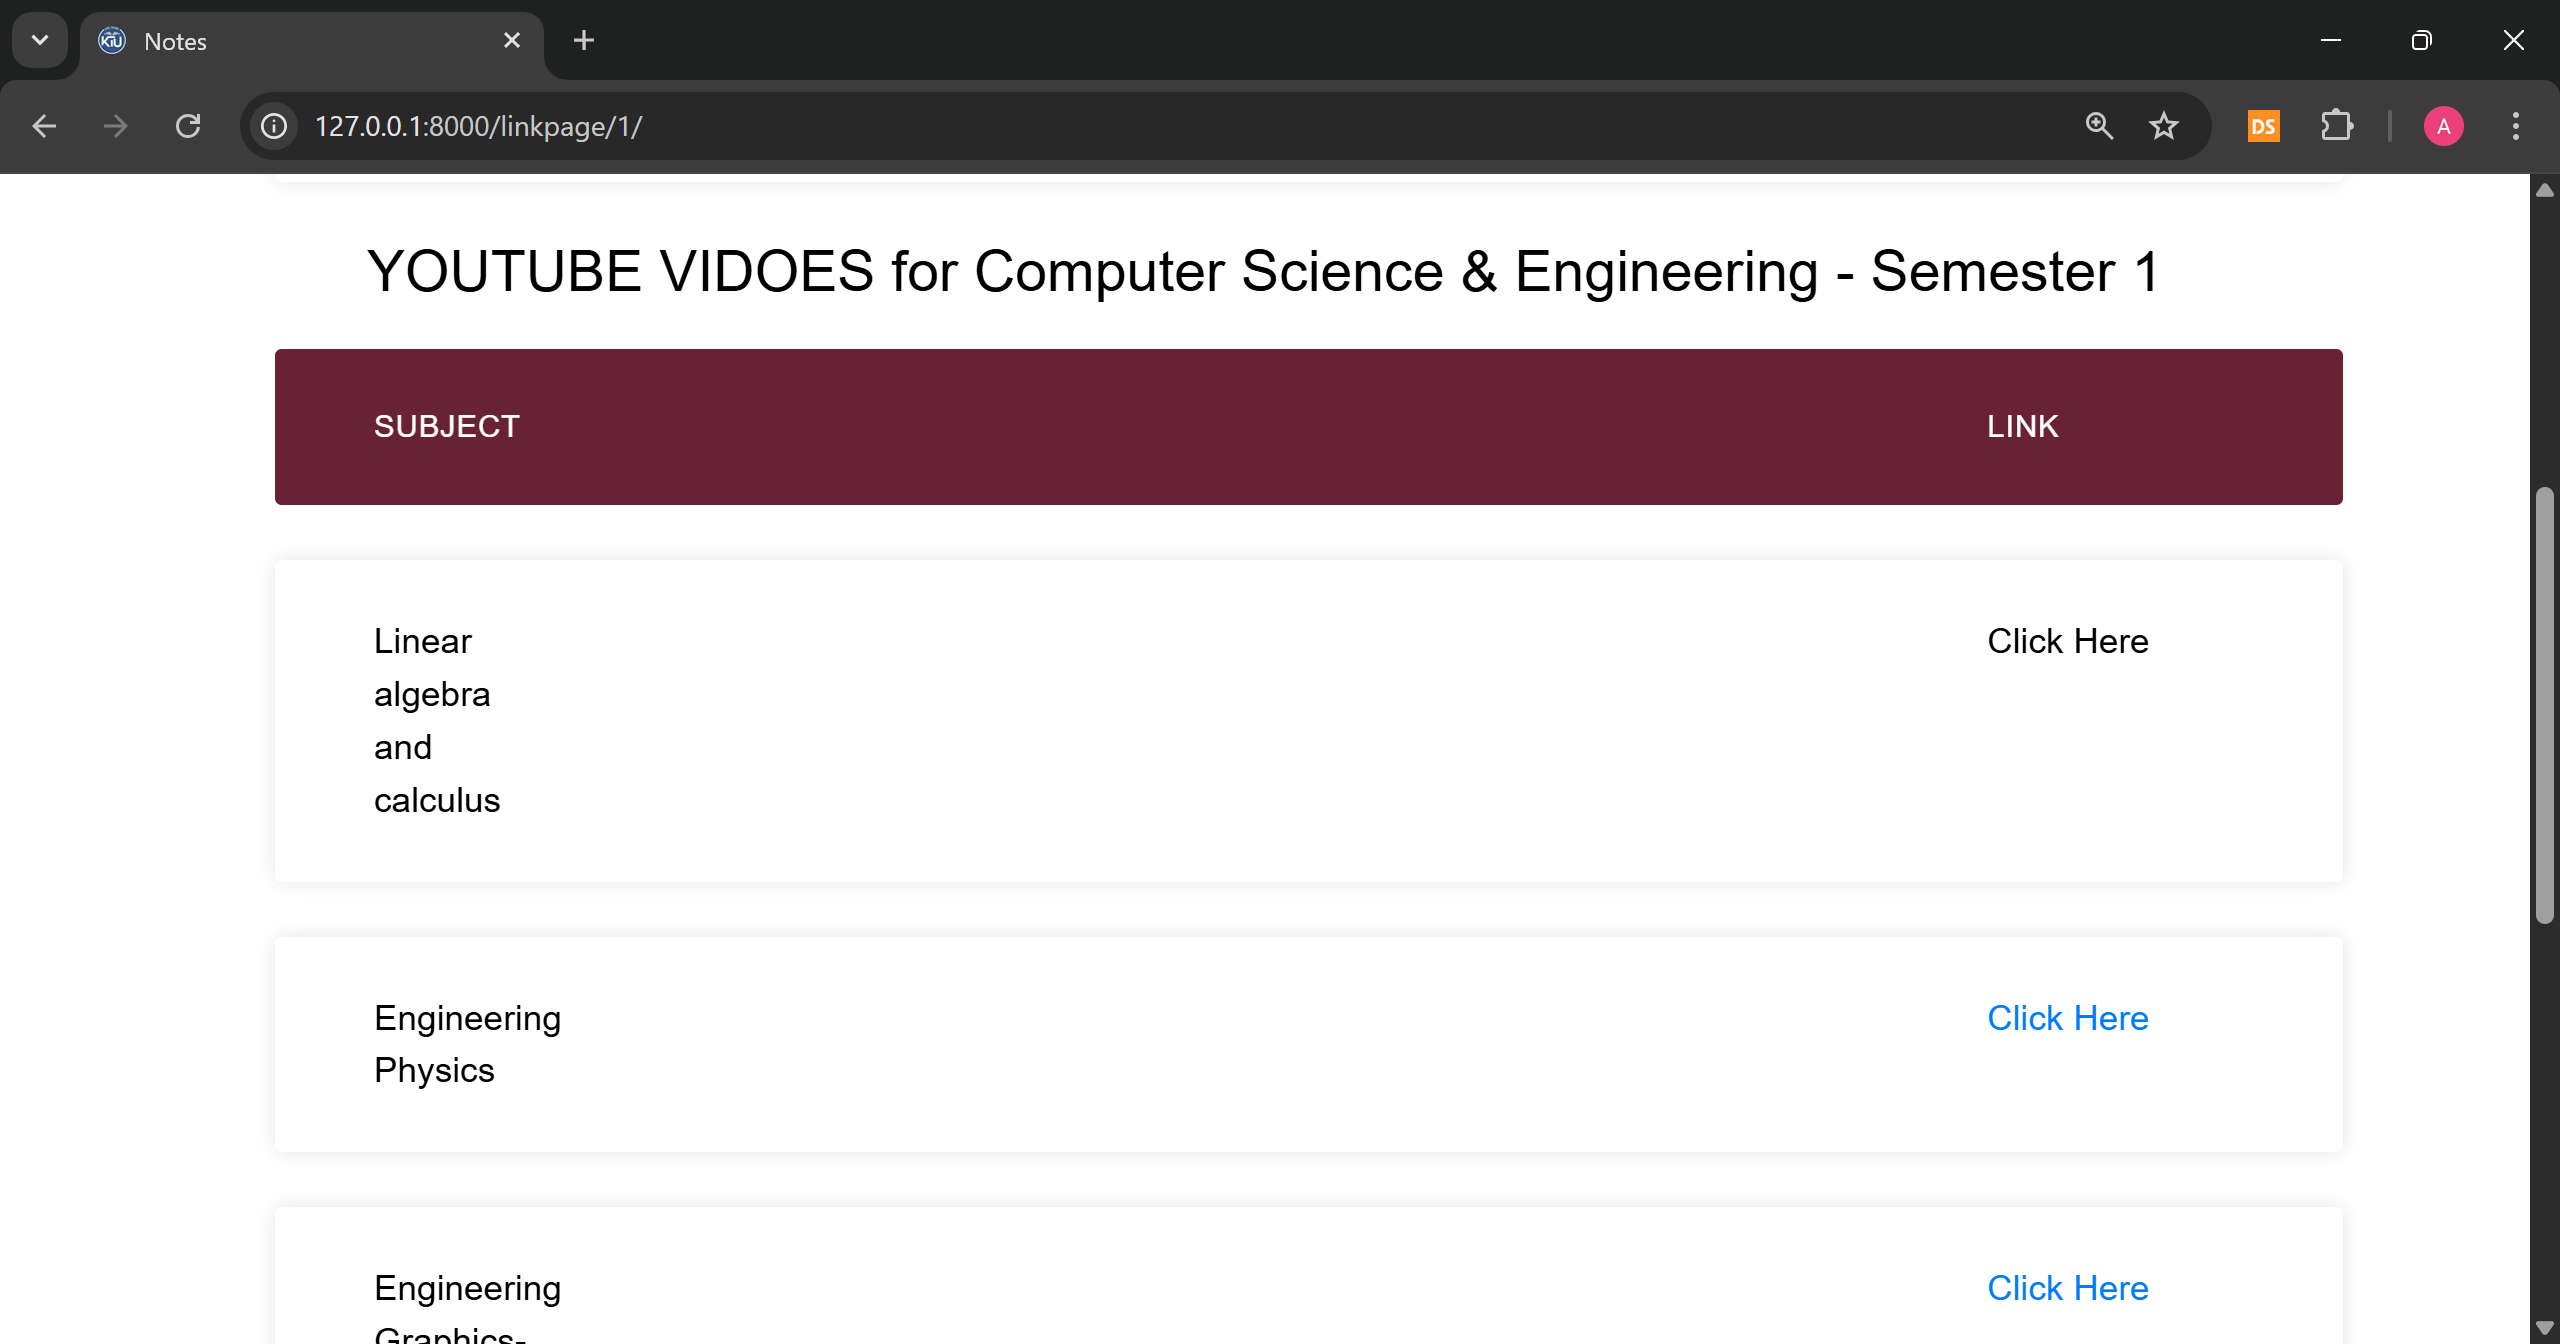Image resolution: width=2560 pixels, height=1344 pixels.
Task: Click the vertical scrollbar thumb
Action: coord(2545,705)
